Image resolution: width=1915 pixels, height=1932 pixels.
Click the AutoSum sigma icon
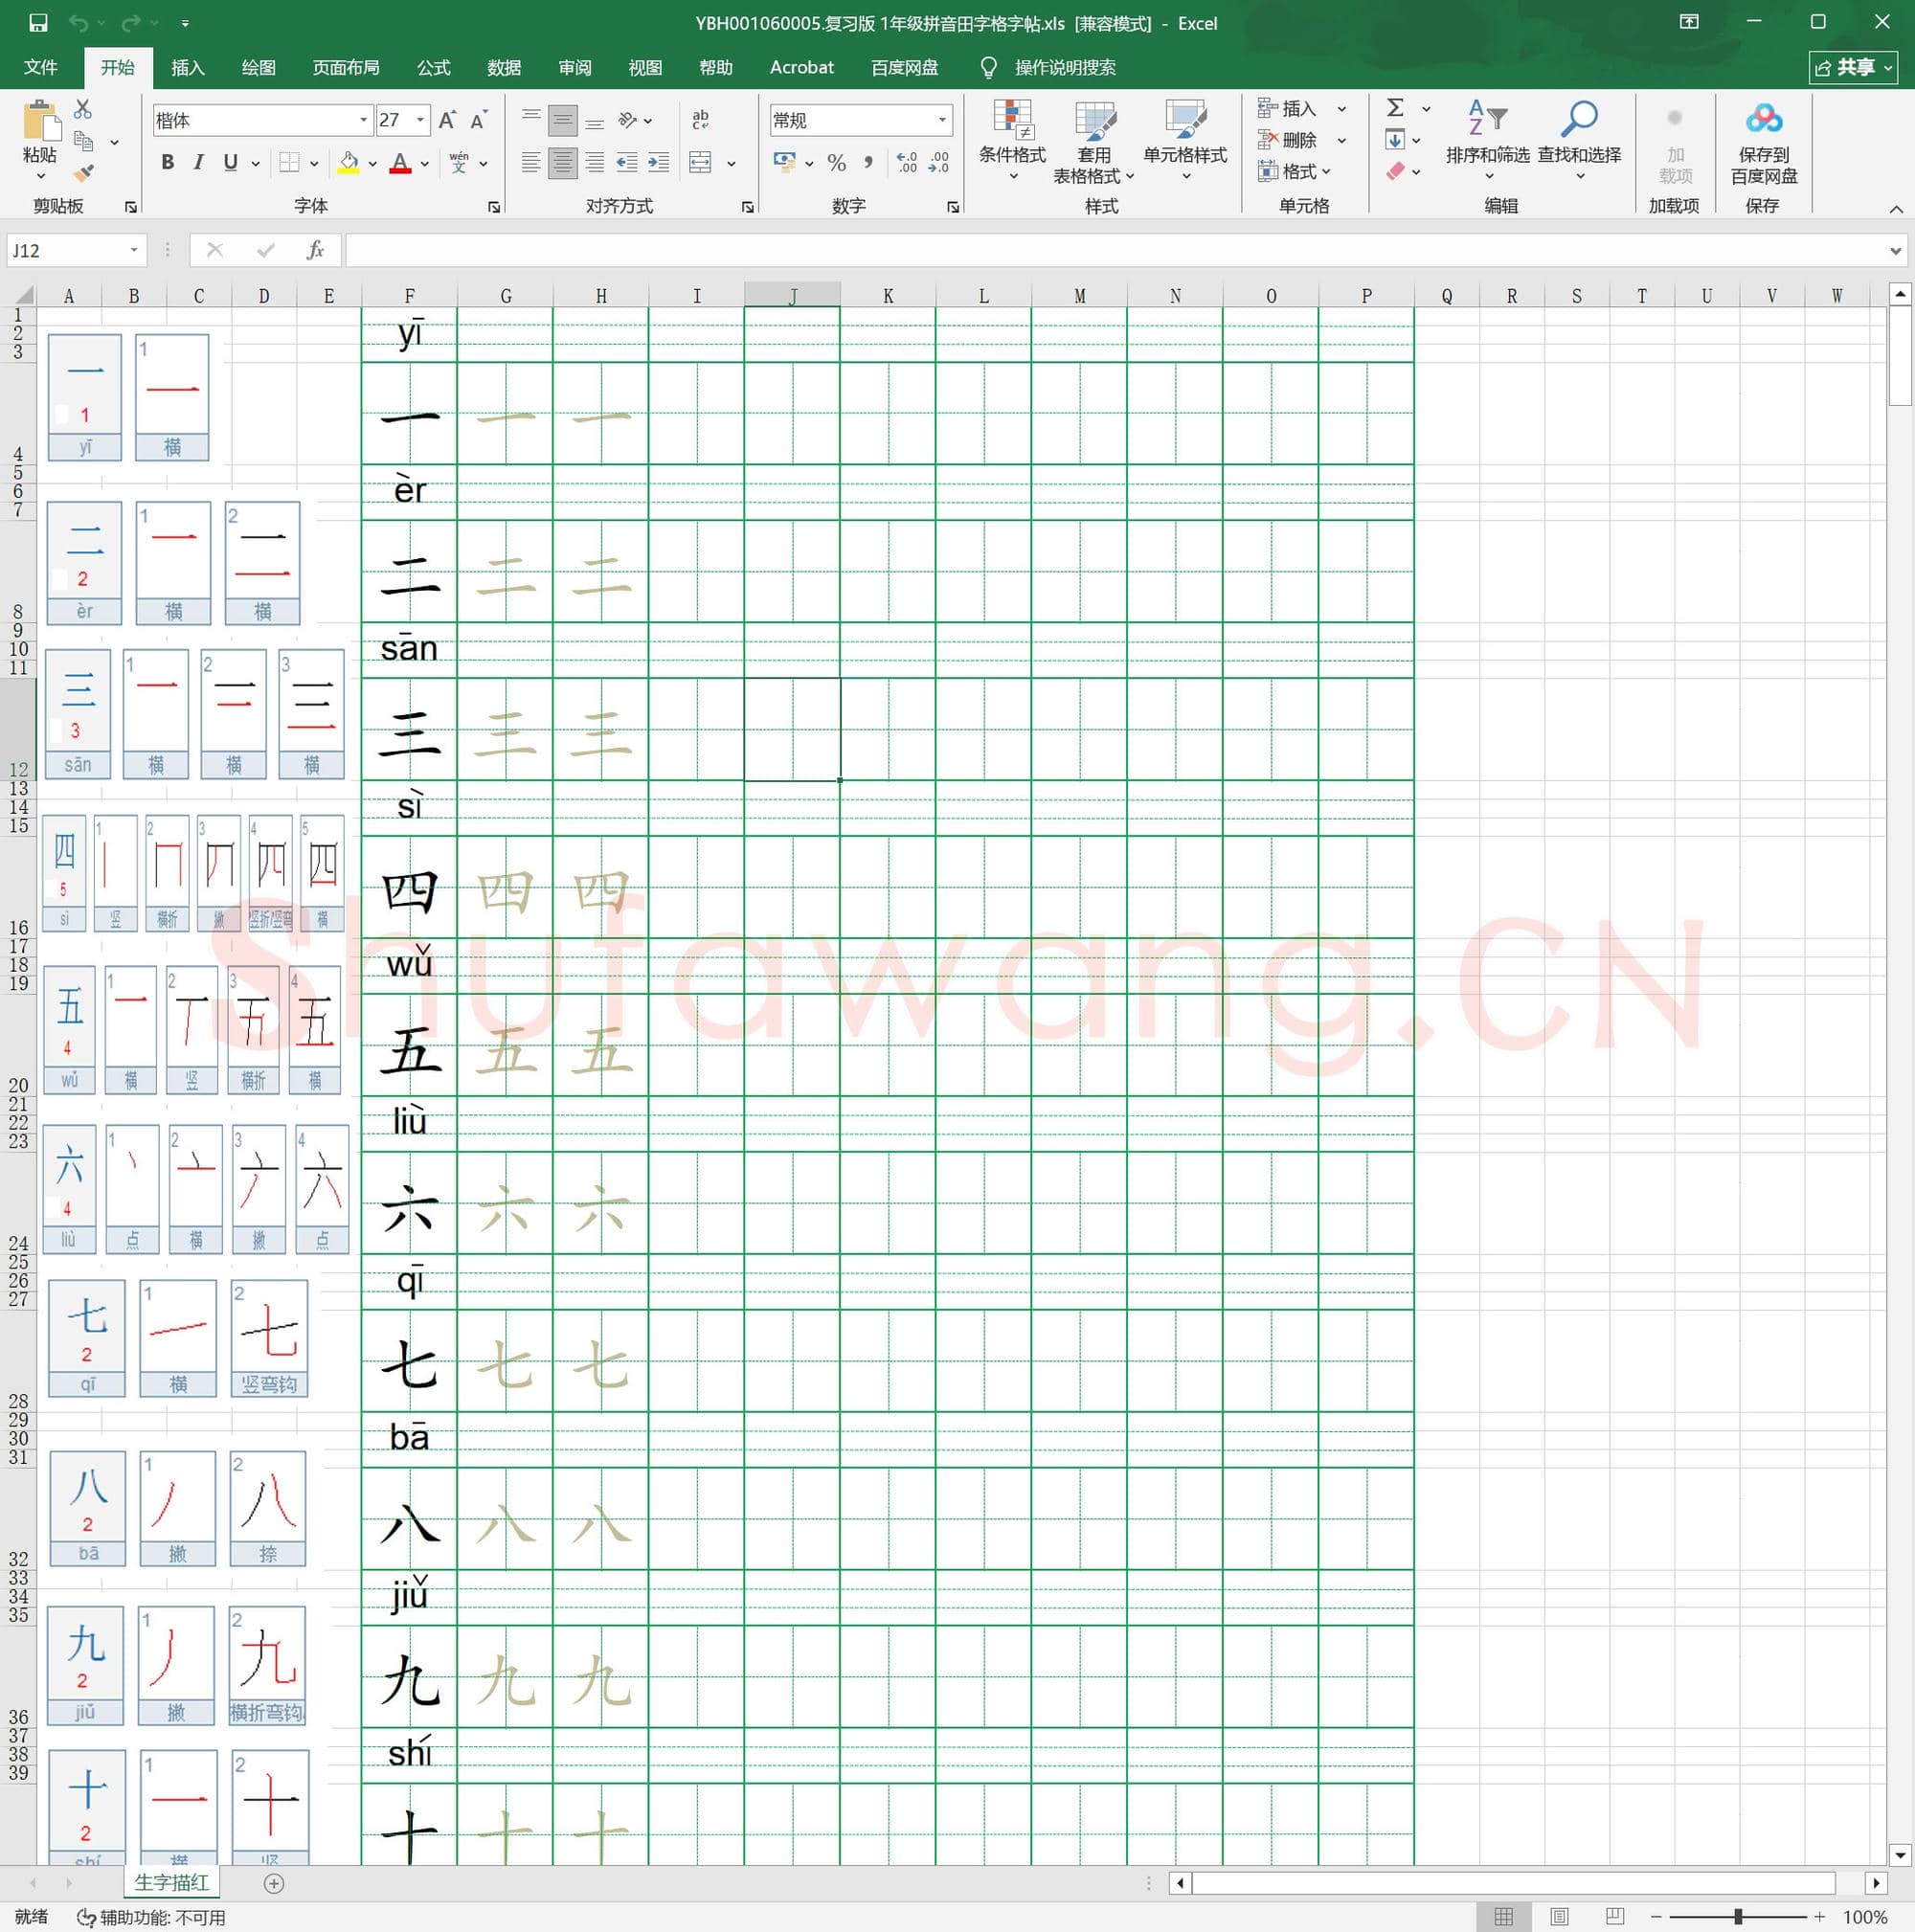[1396, 108]
